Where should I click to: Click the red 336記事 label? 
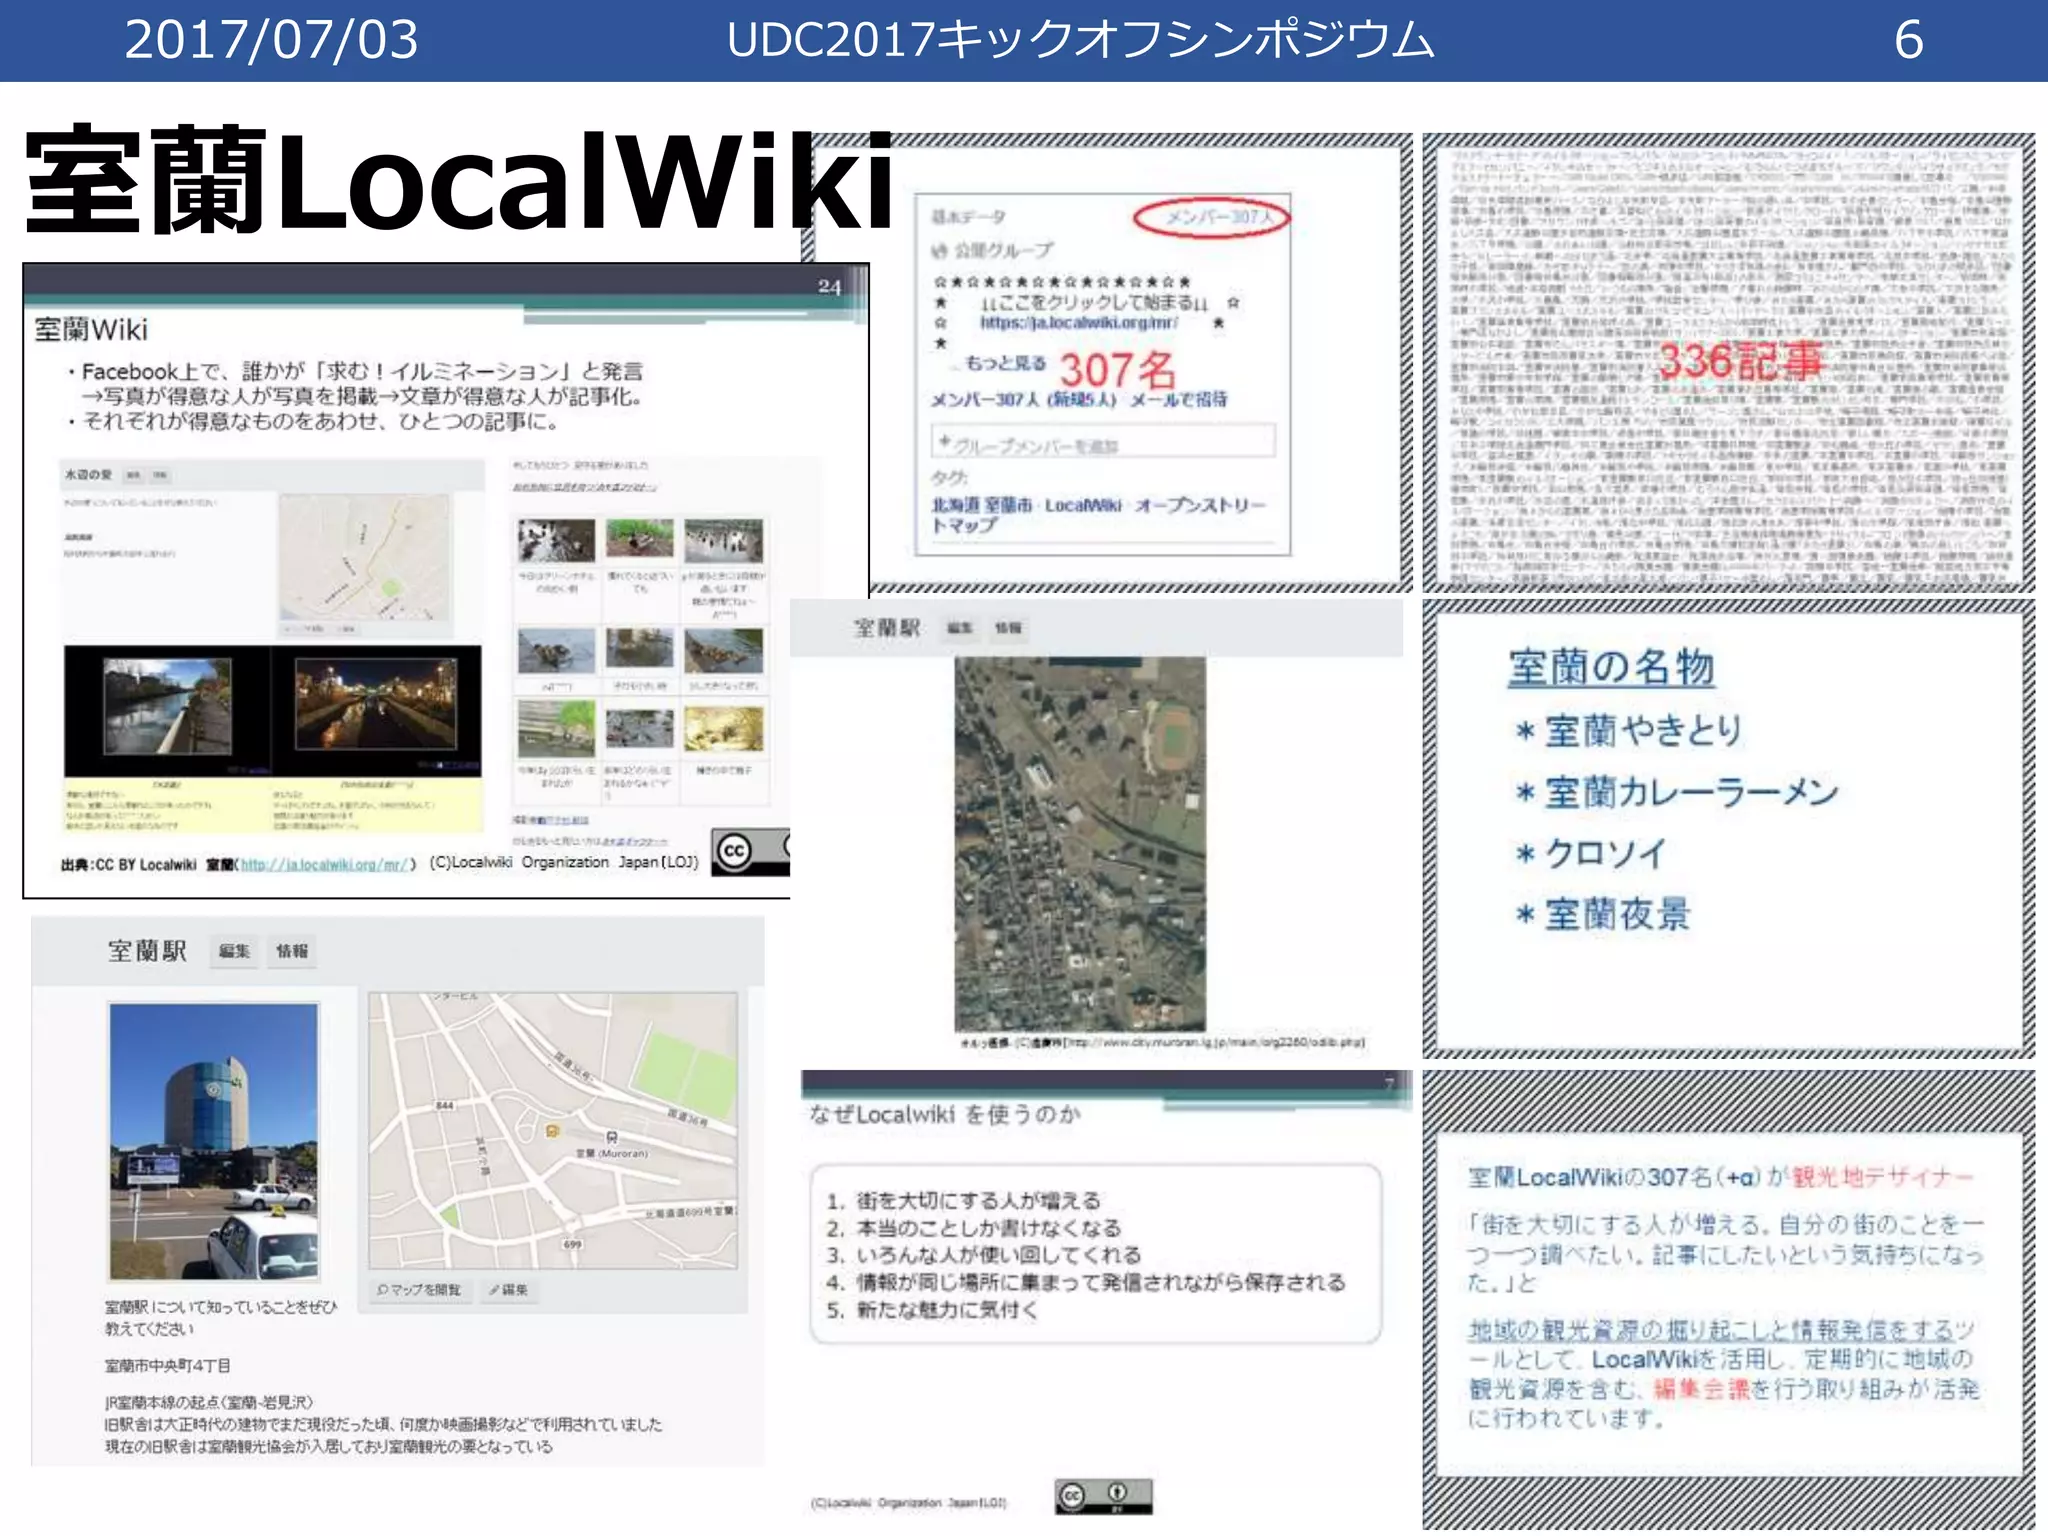coord(1740,361)
